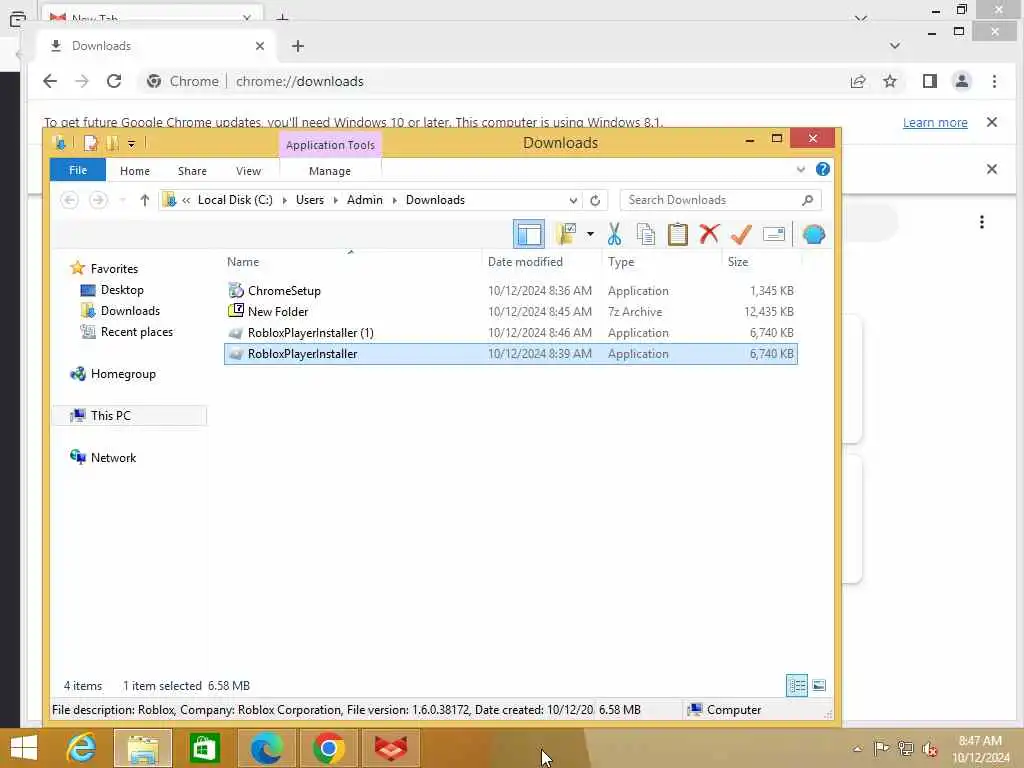
Task: Click Local Disk (C:) in address path
Action: [x=235, y=200]
